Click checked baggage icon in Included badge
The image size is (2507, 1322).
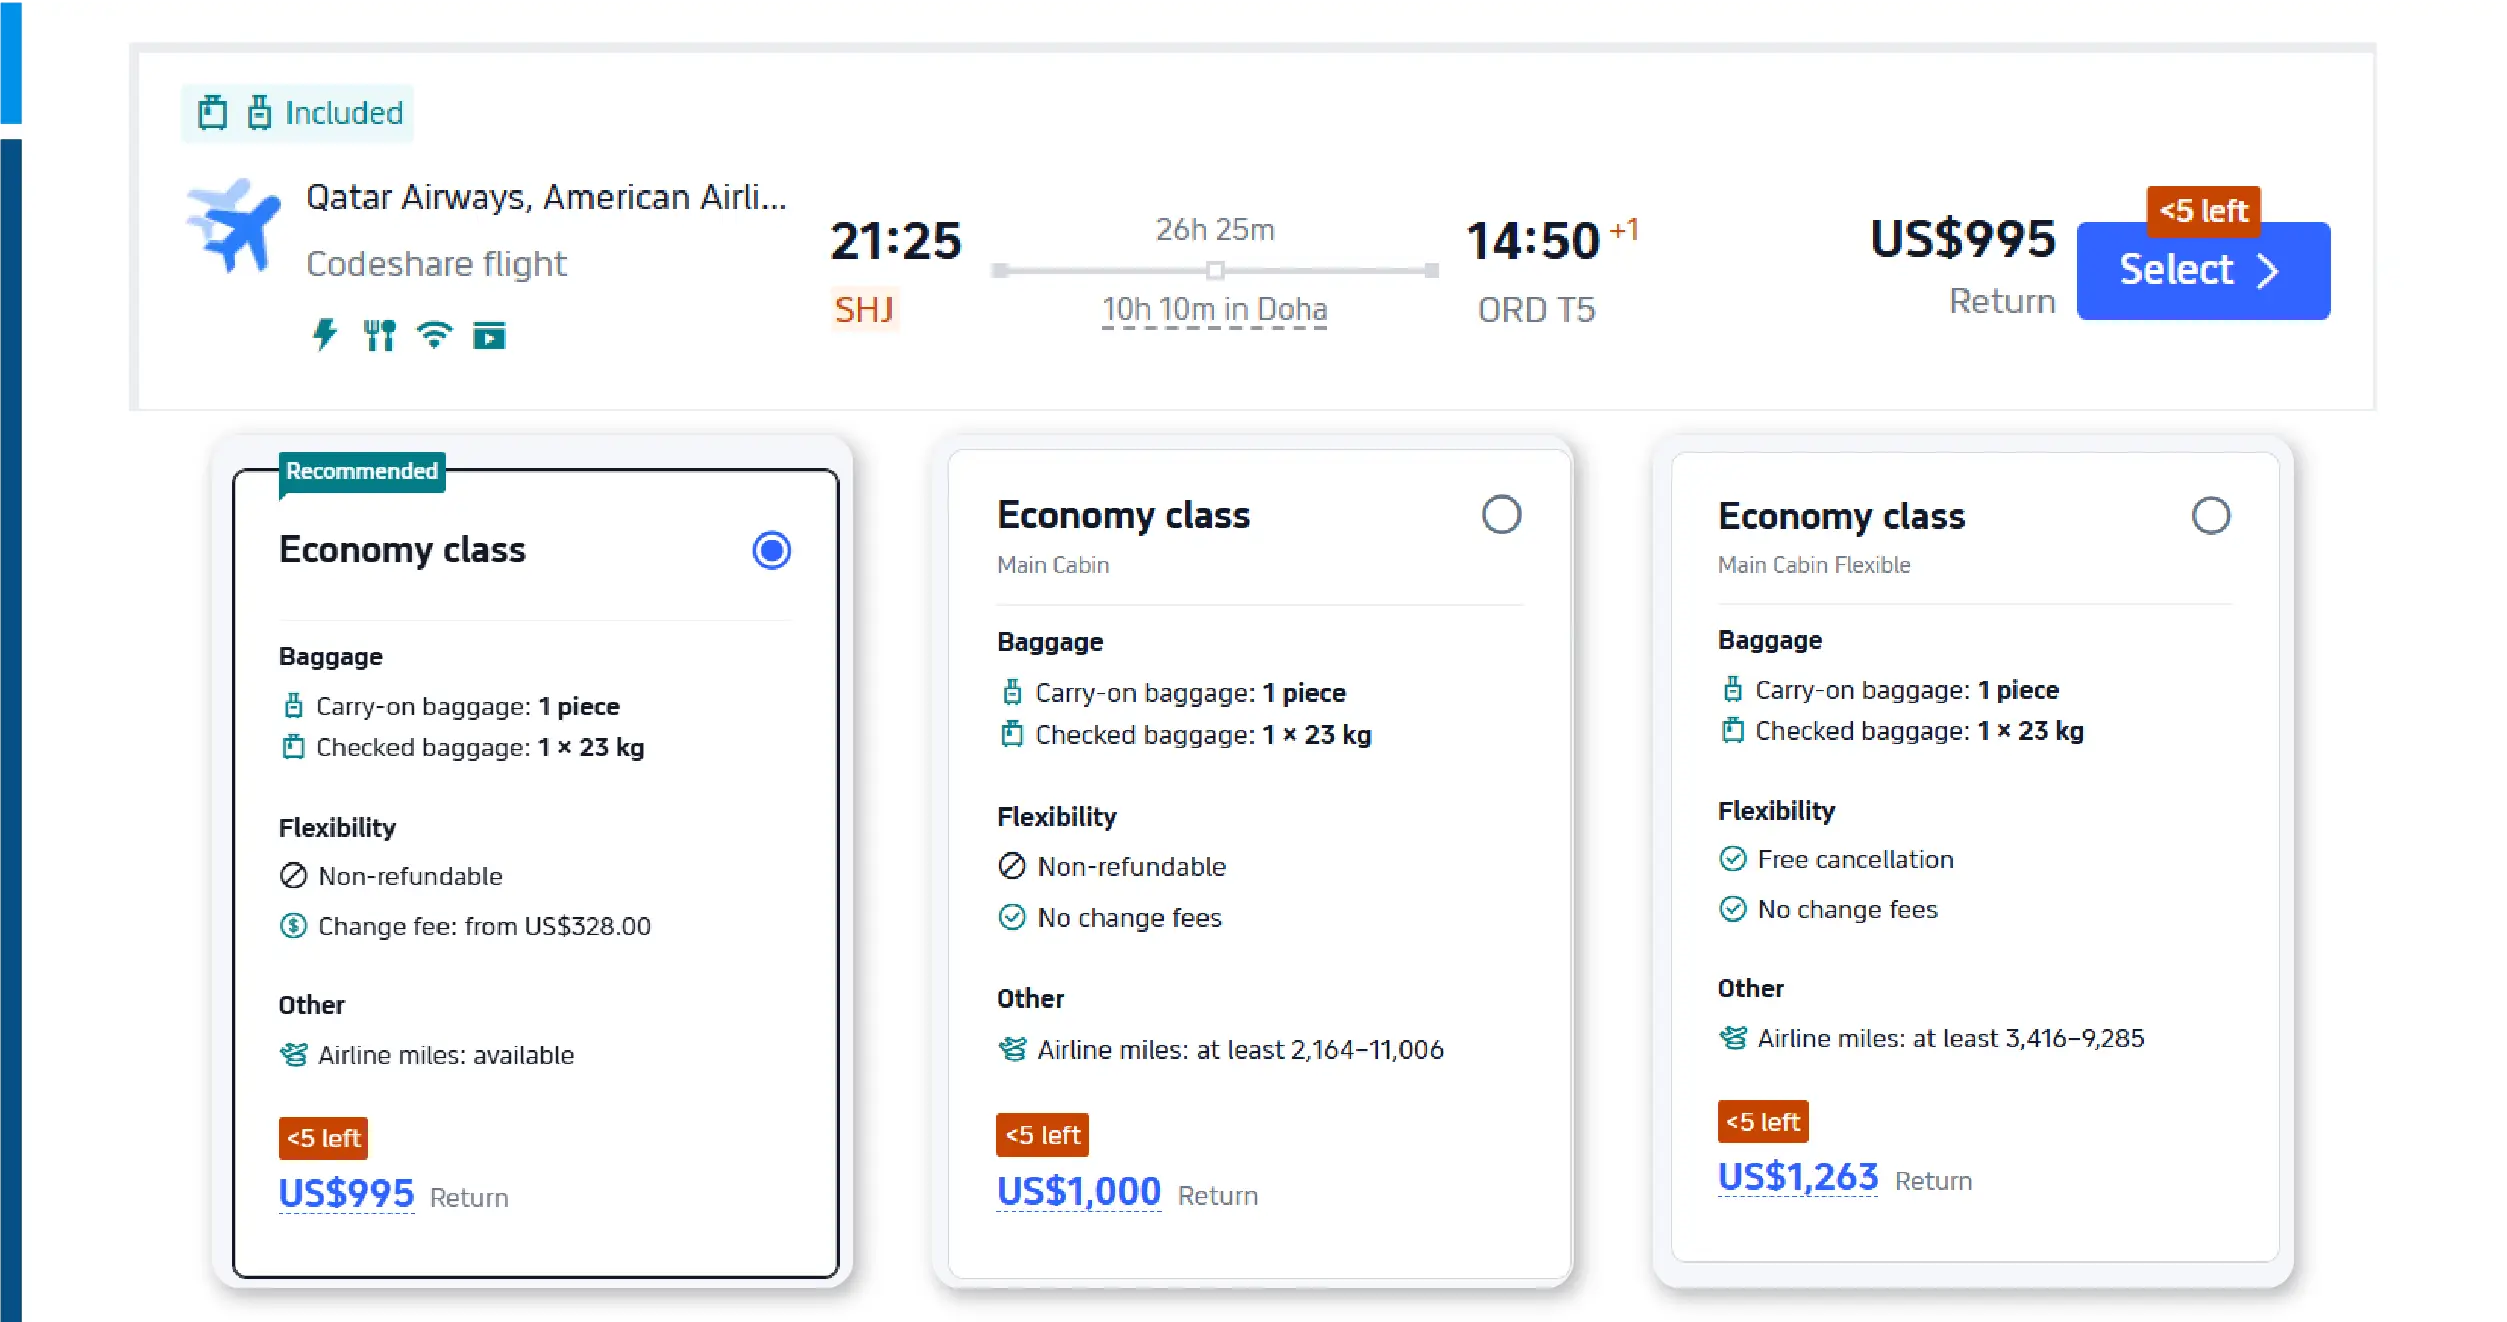pos(212,113)
